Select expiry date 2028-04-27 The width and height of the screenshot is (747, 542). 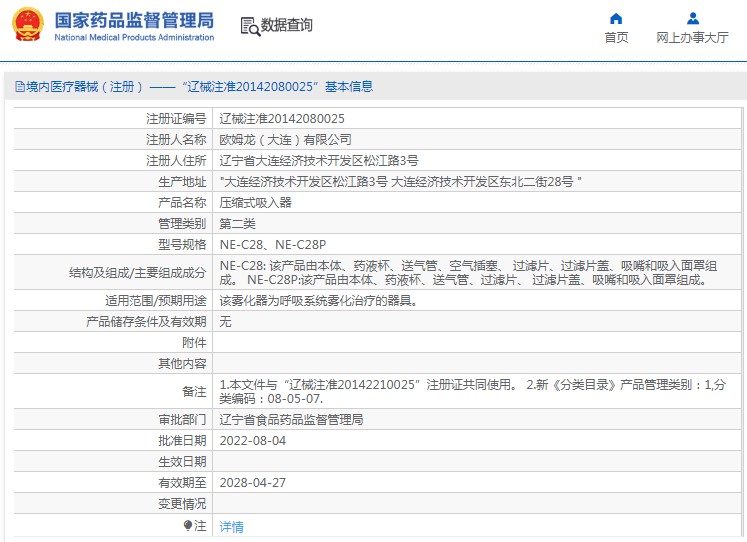pyautogui.click(x=252, y=482)
